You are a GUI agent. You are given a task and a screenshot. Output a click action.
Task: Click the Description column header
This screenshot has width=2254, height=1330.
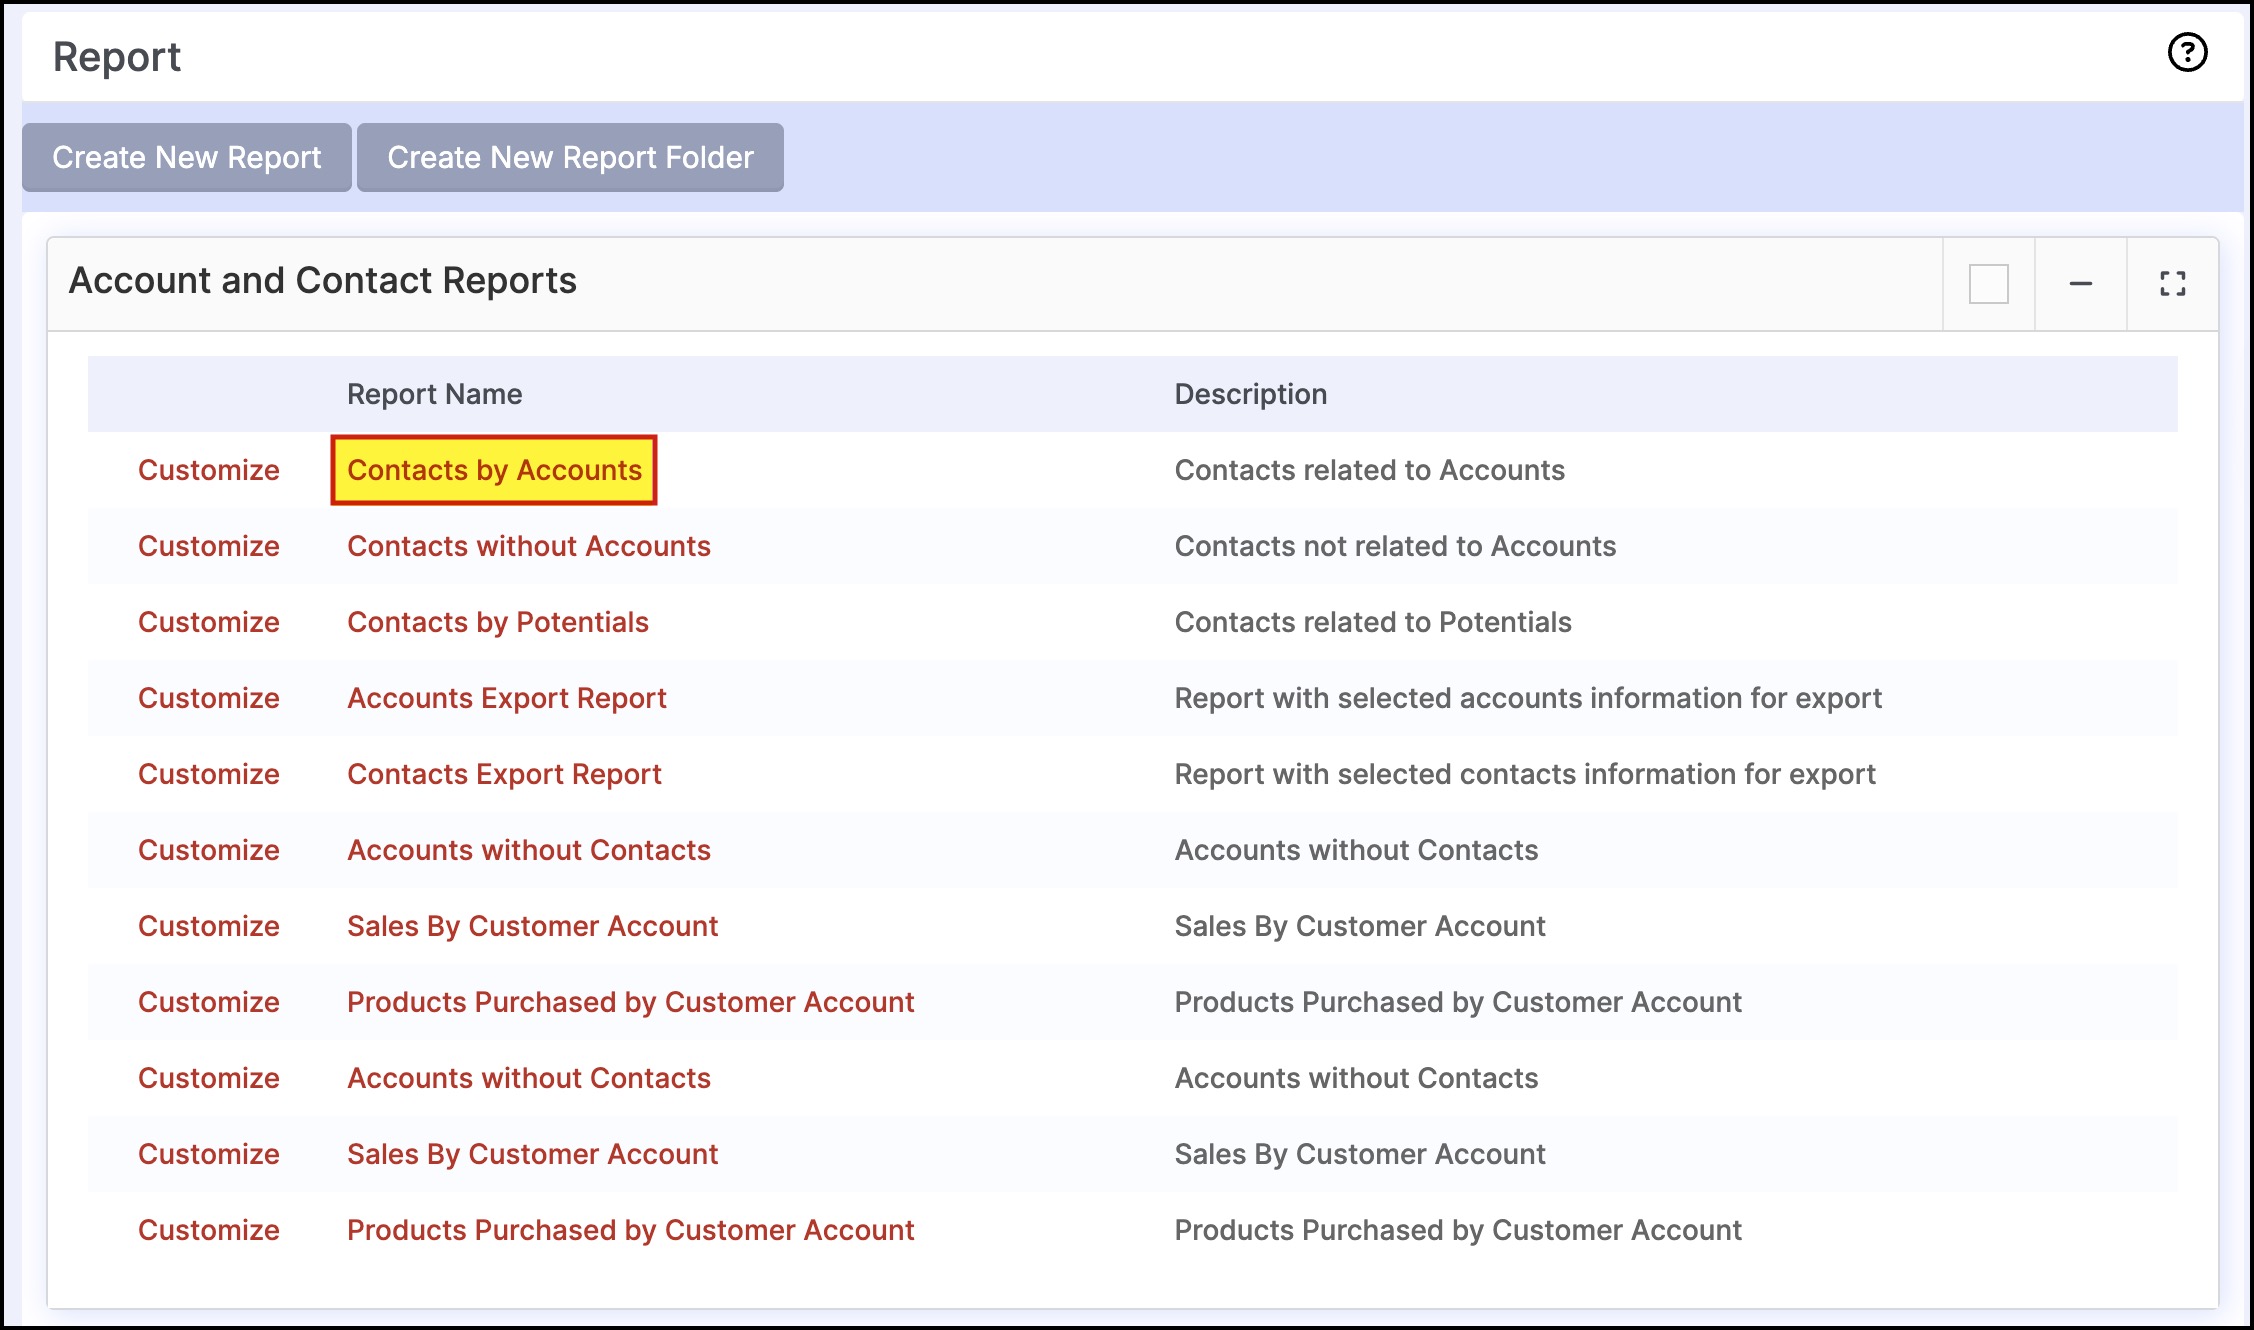tap(1251, 394)
